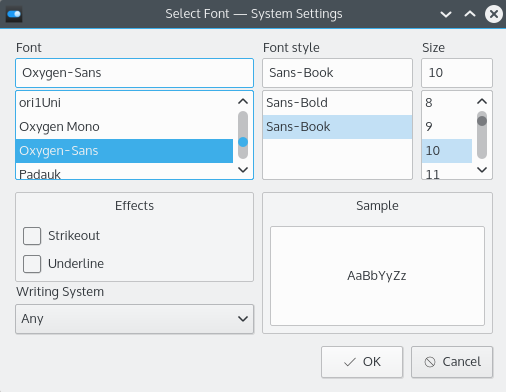The image size is (506, 392).
Task: Click the size list scrollbar handle
Action: pyautogui.click(x=482, y=121)
